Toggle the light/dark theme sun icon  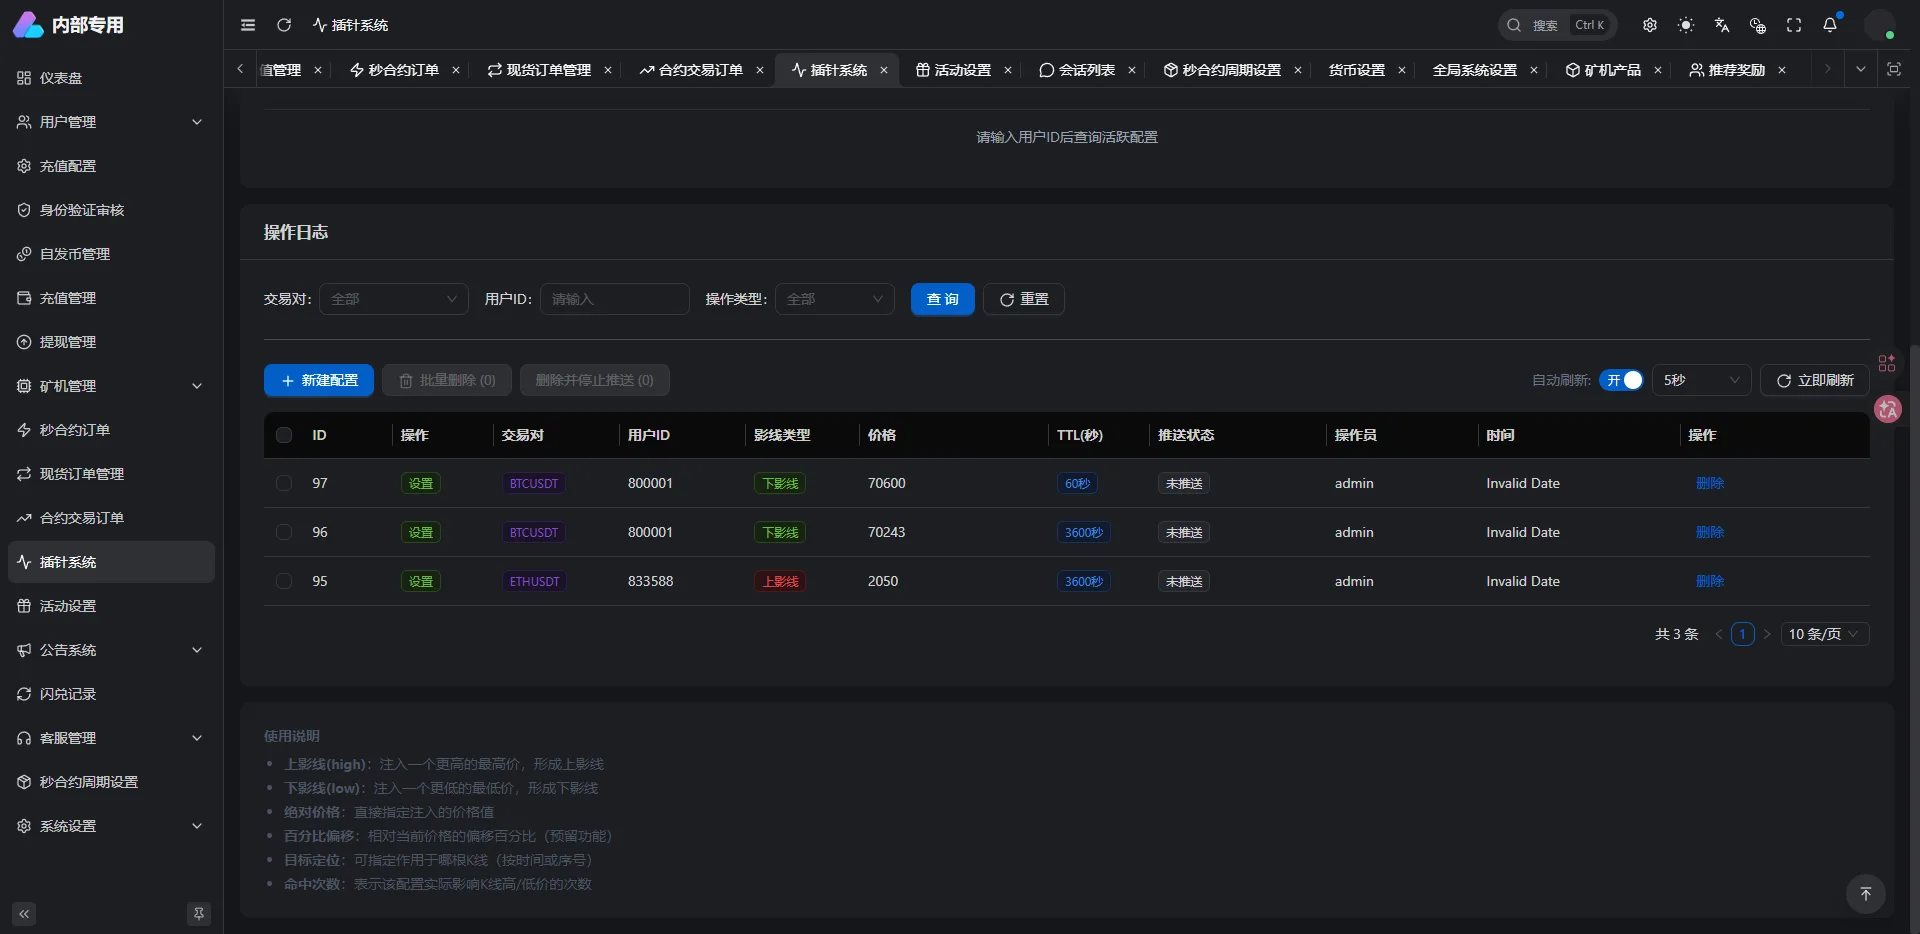pyautogui.click(x=1686, y=25)
